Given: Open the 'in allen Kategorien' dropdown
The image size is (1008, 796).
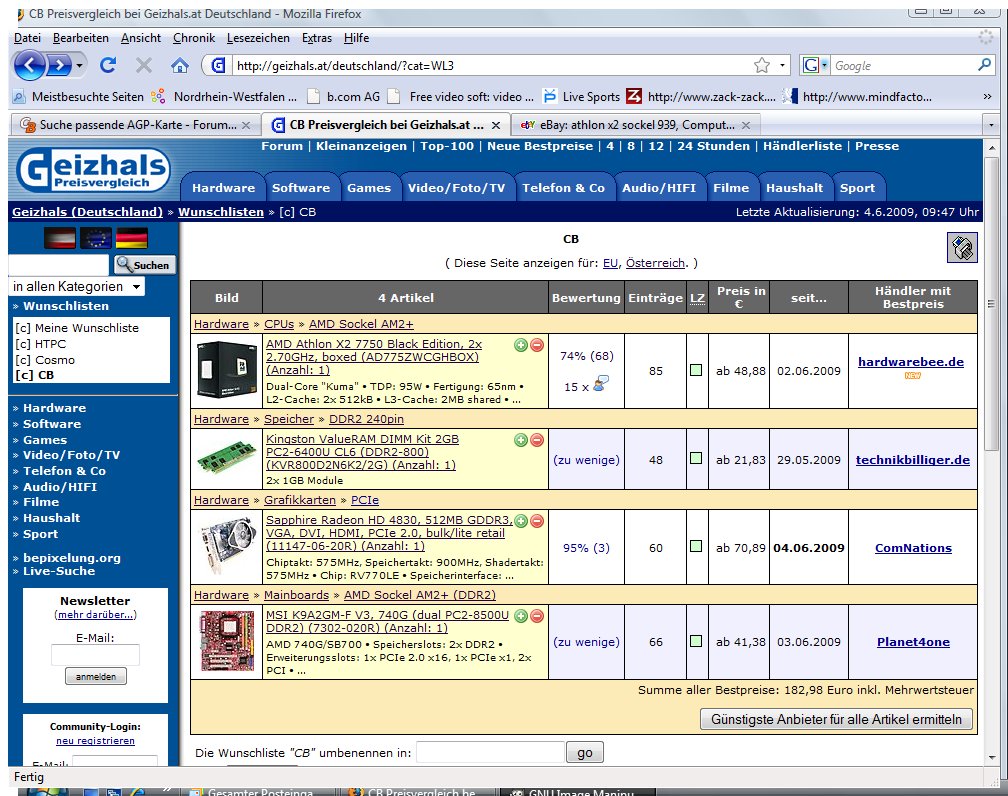Looking at the screenshot, I should [76, 287].
